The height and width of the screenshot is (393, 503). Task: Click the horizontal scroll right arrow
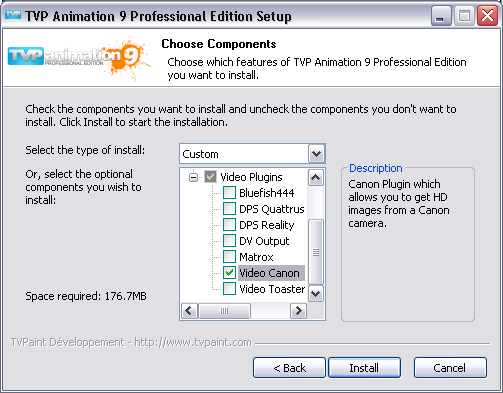pos(298,311)
